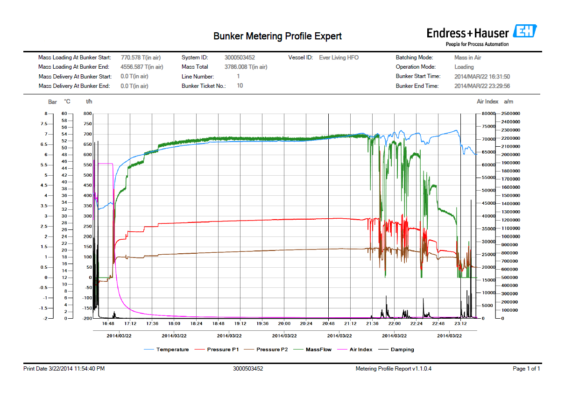The width and height of the screenshot is (565, 400).
Task: Click the Mass Total value field
Action: 246,67
